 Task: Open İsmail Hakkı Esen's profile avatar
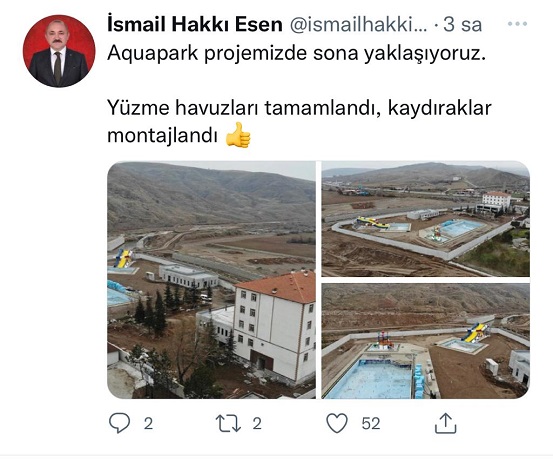[59, 51]
